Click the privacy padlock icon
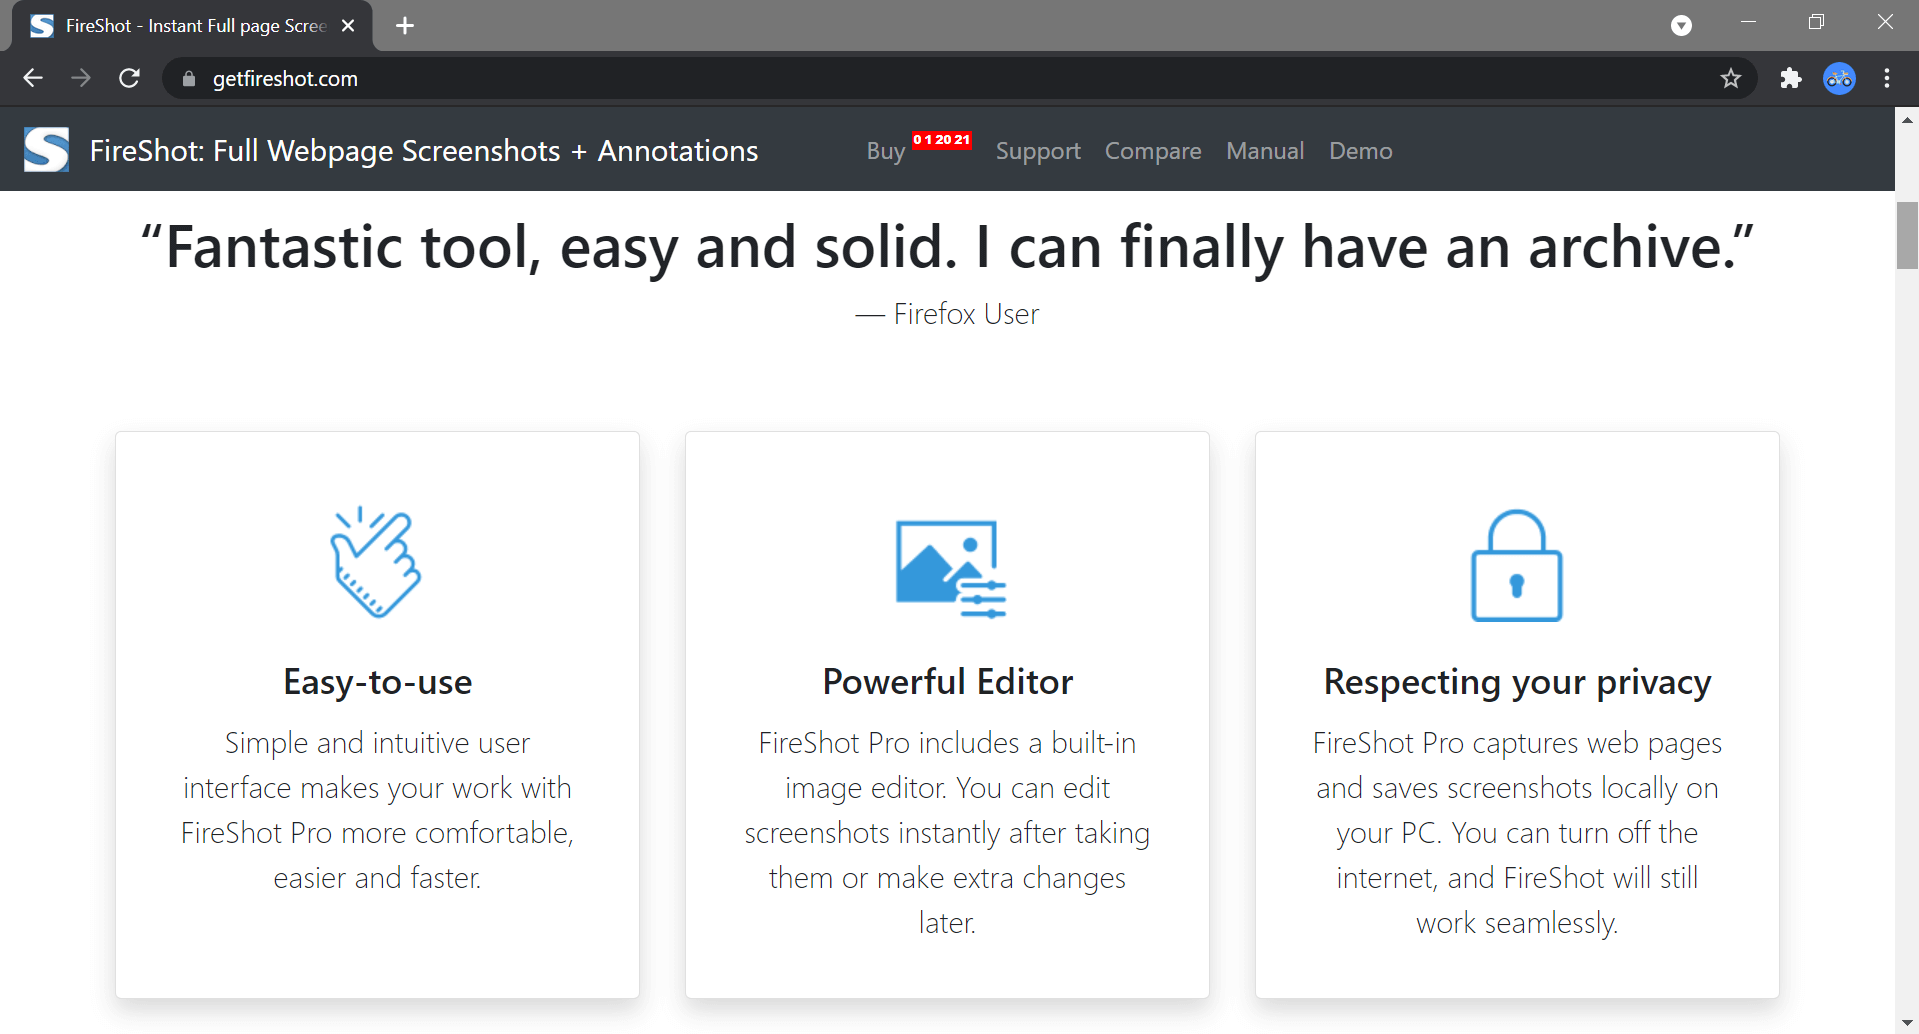 [1517, 566]
